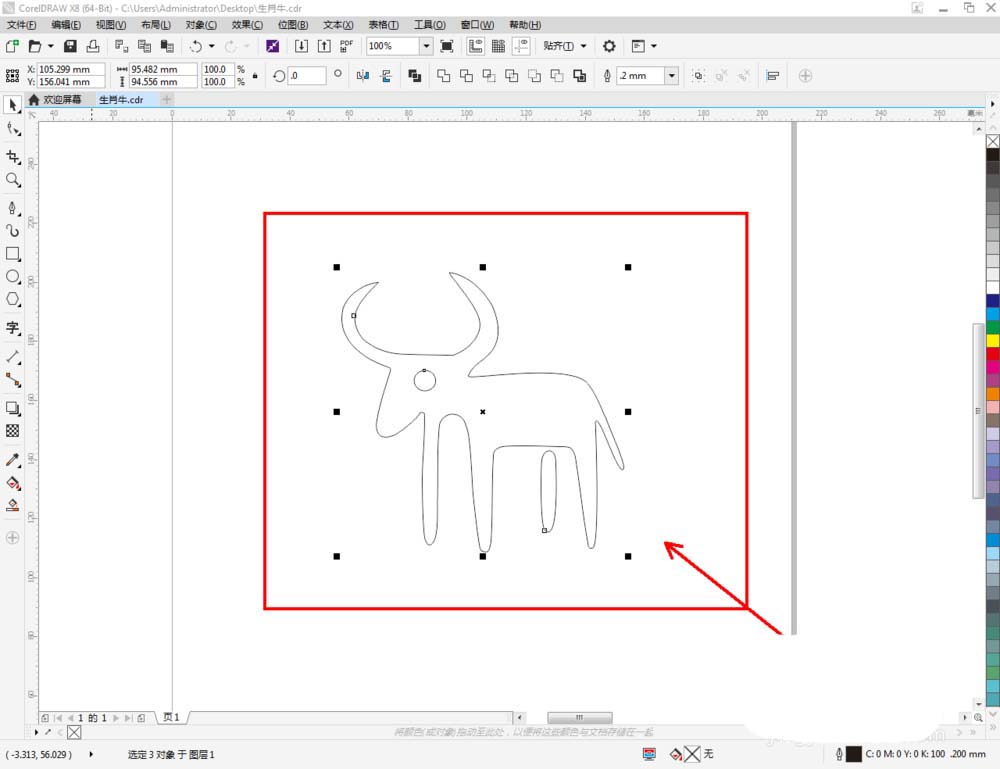This screenshot has height=769, width=1000.
Task: Open the 编辑(E) menu
Action: click(66, 25)
